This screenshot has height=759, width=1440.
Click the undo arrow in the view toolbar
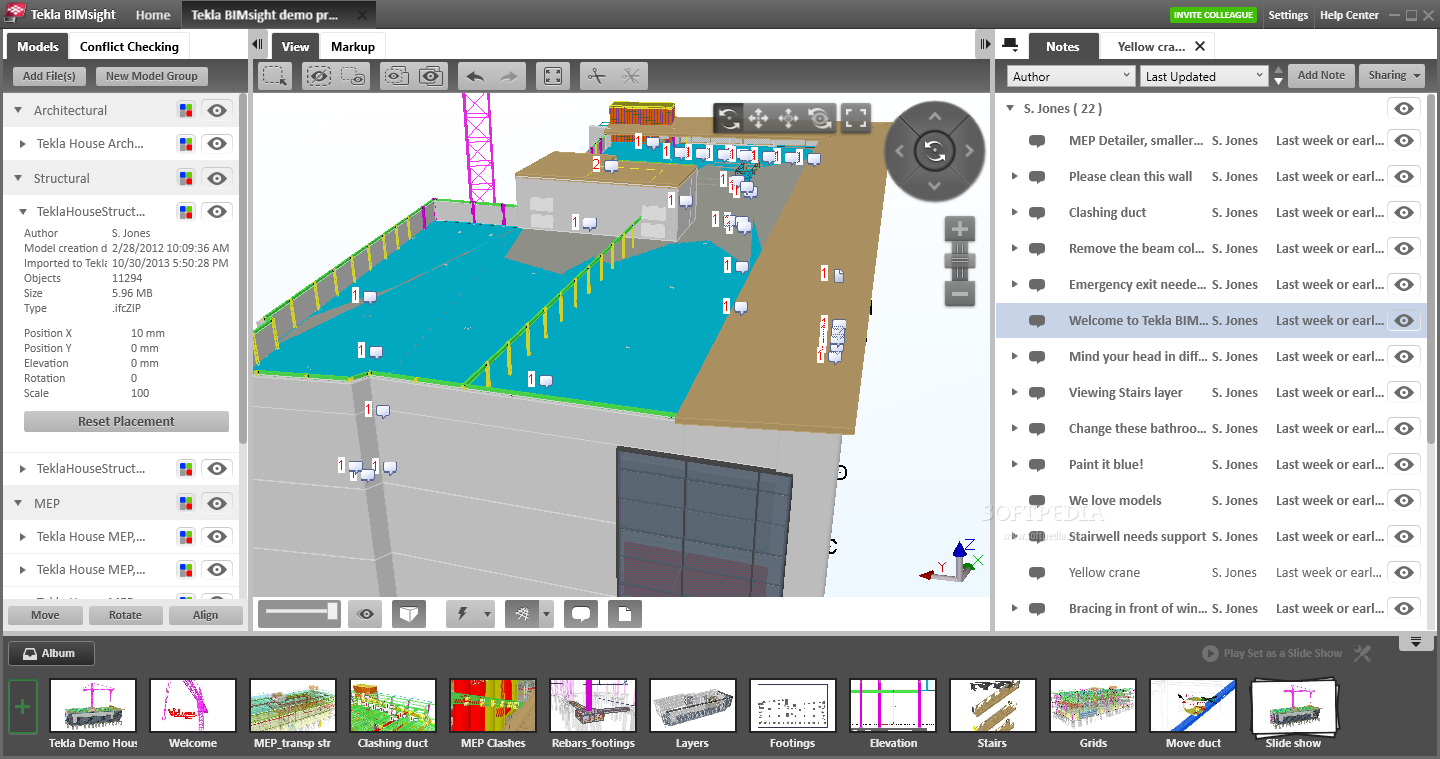pos(476,76)
